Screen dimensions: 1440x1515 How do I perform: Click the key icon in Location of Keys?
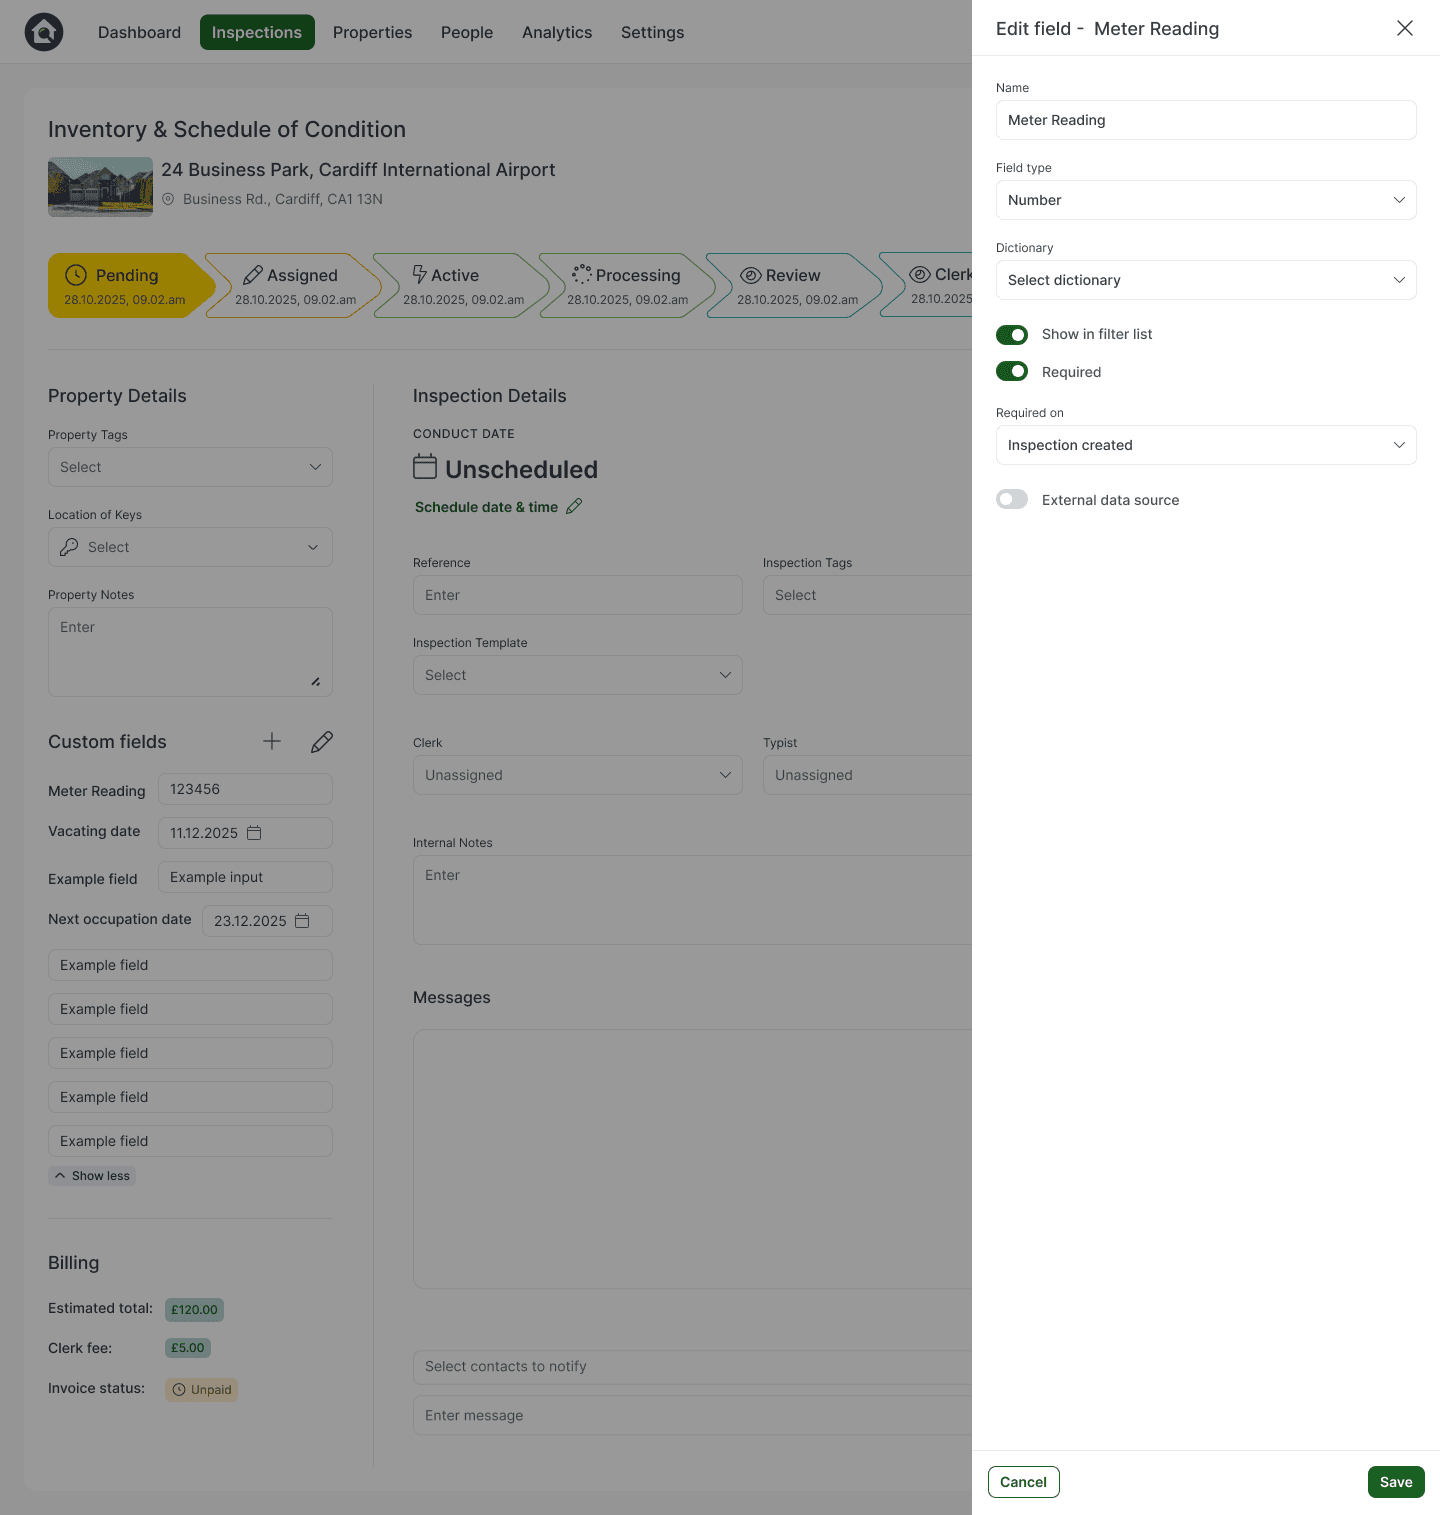(69, 547)
